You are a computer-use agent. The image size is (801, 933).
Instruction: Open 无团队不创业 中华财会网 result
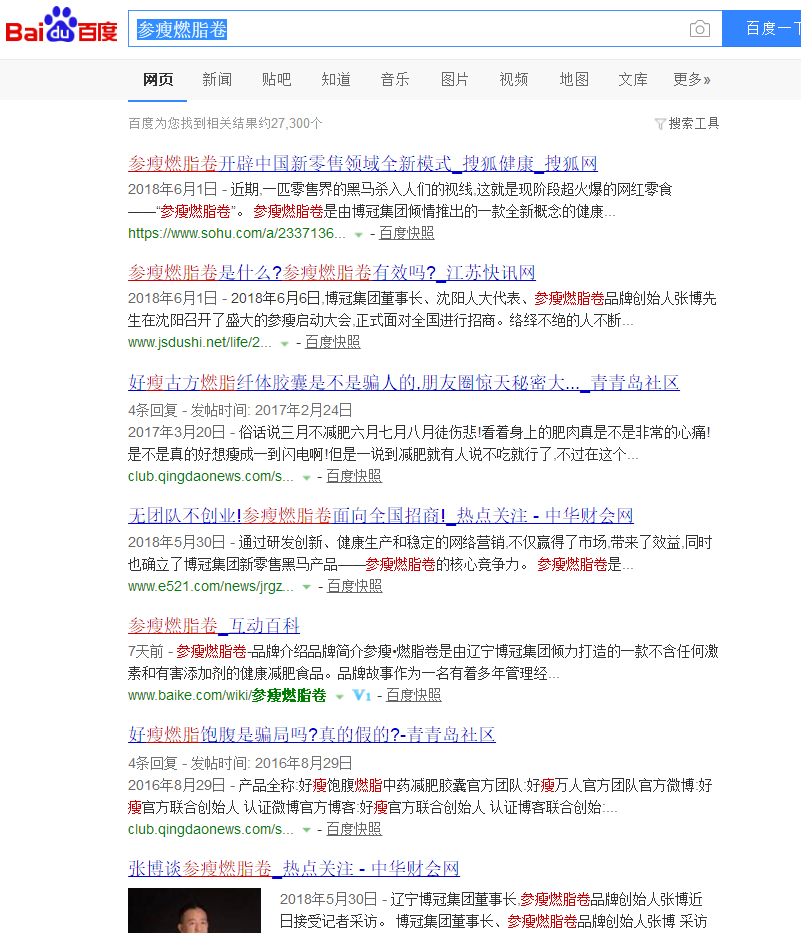380,515
